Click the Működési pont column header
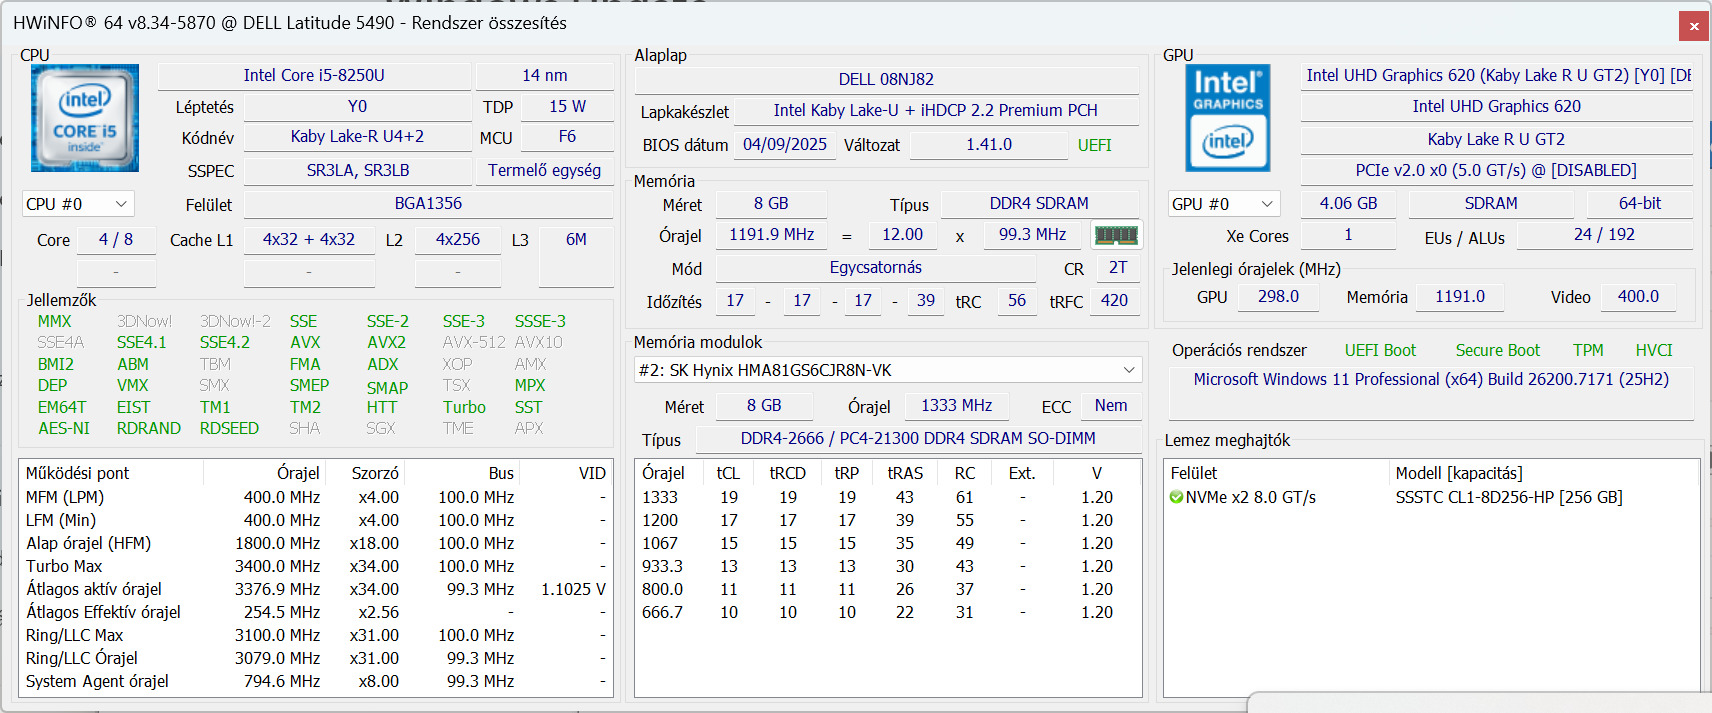 (78, 473)
